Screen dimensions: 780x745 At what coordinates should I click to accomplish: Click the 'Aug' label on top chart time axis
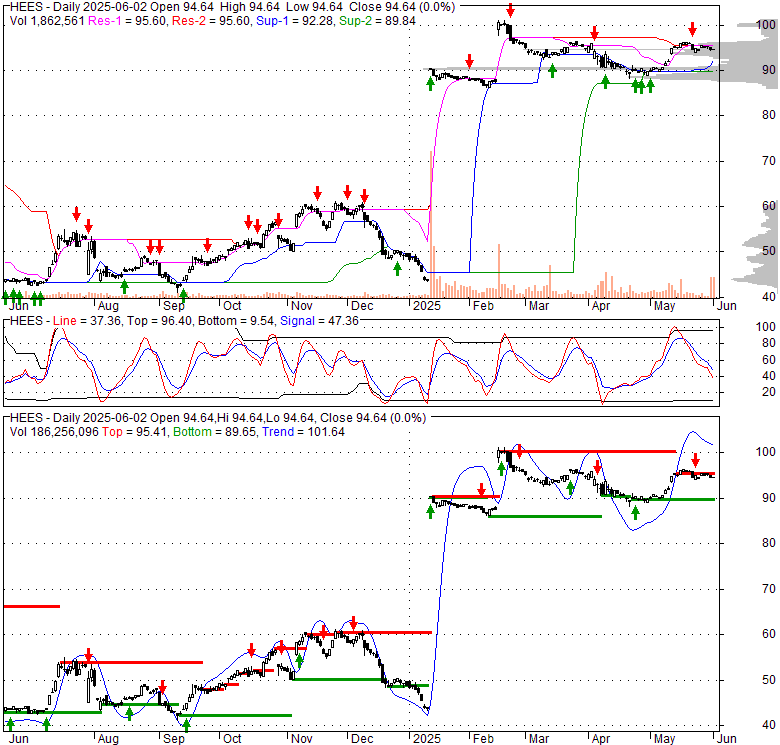108,306
